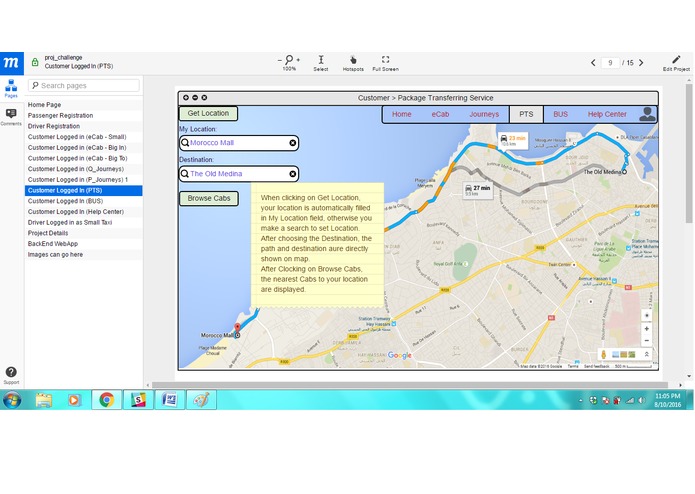Image resolution: width=695 pixels, height=494 pixels.
Task: Open BackEnd WebApp page
Action: click(83, 244)
